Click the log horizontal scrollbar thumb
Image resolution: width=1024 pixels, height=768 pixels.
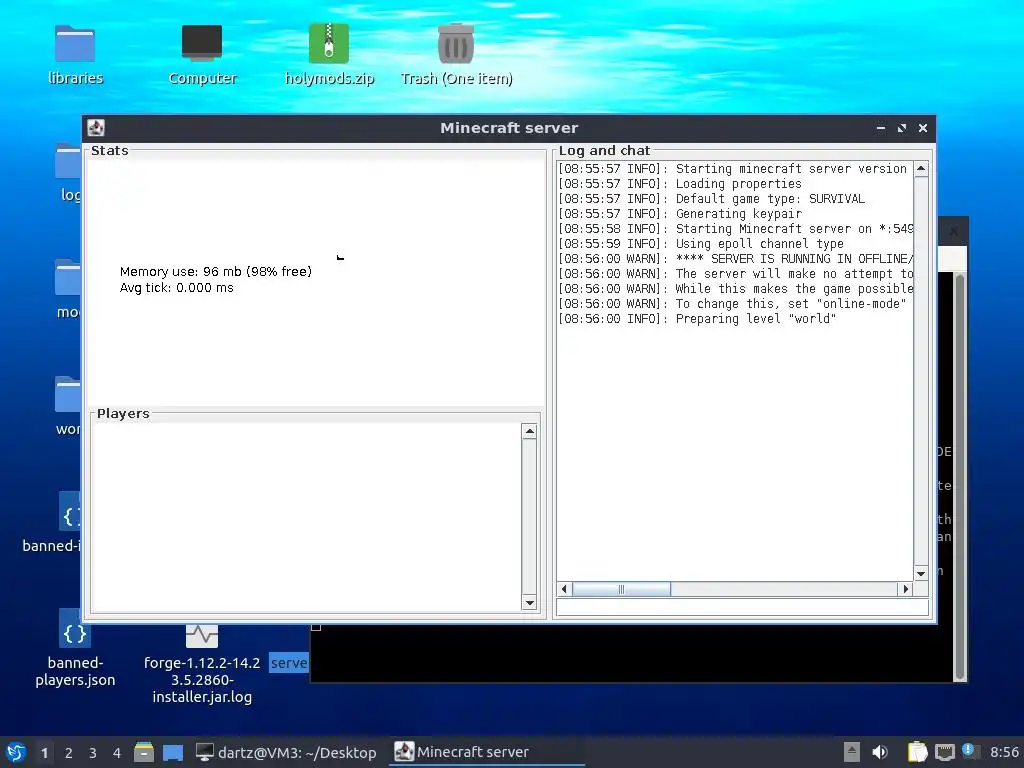pos(621,589)
